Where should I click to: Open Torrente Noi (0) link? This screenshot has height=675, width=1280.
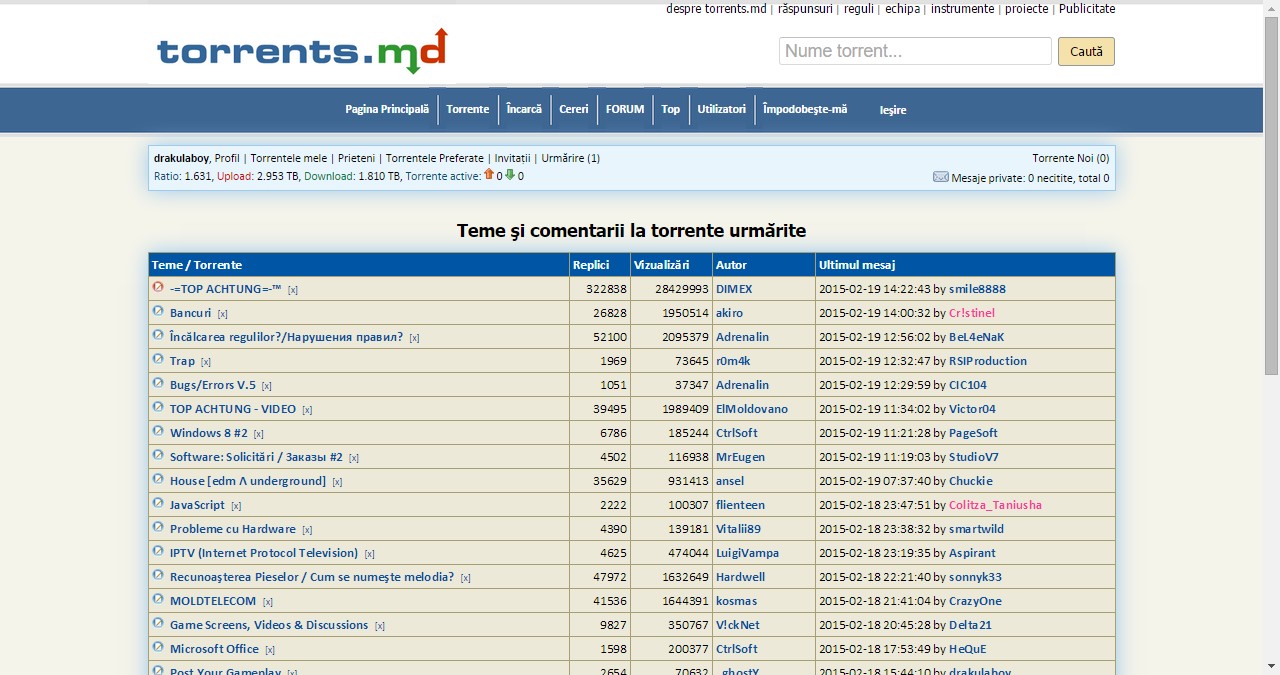(1071, 158)
